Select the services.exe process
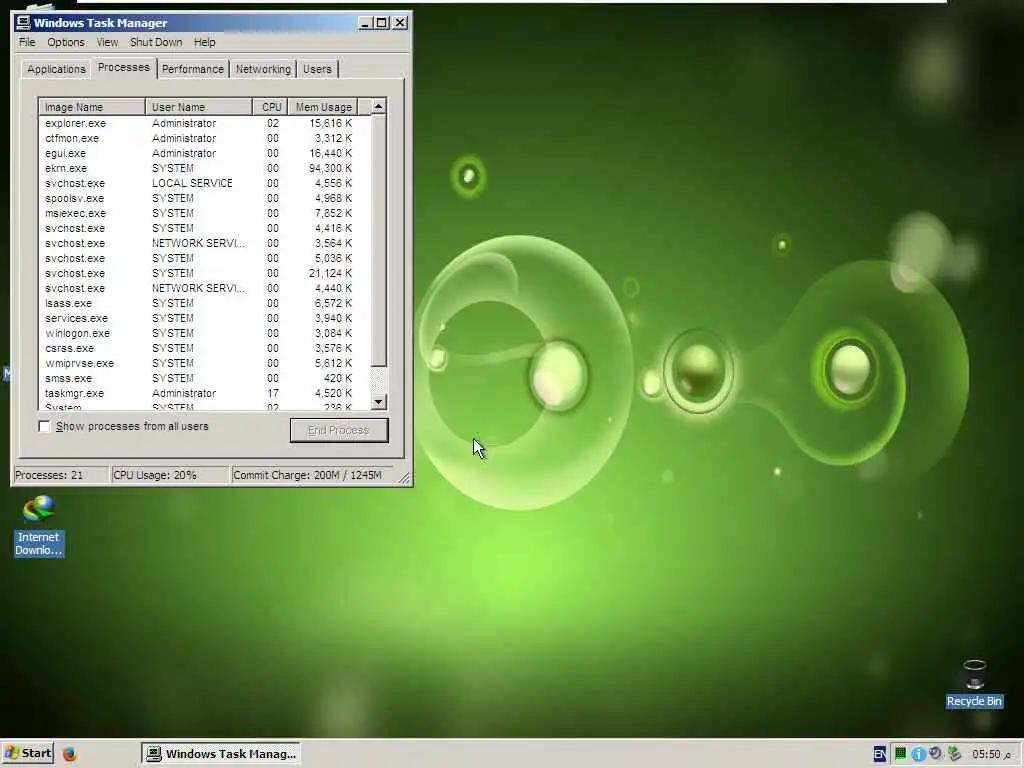 coord(204,319)
